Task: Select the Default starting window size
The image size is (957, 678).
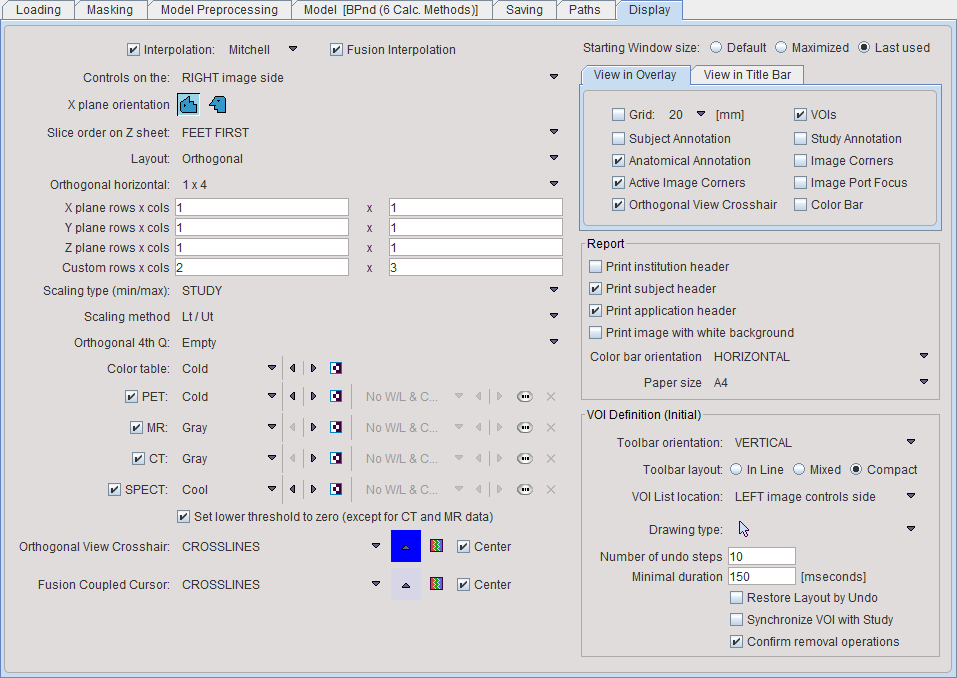Action: pyautogui.click(x=717, y=48)
